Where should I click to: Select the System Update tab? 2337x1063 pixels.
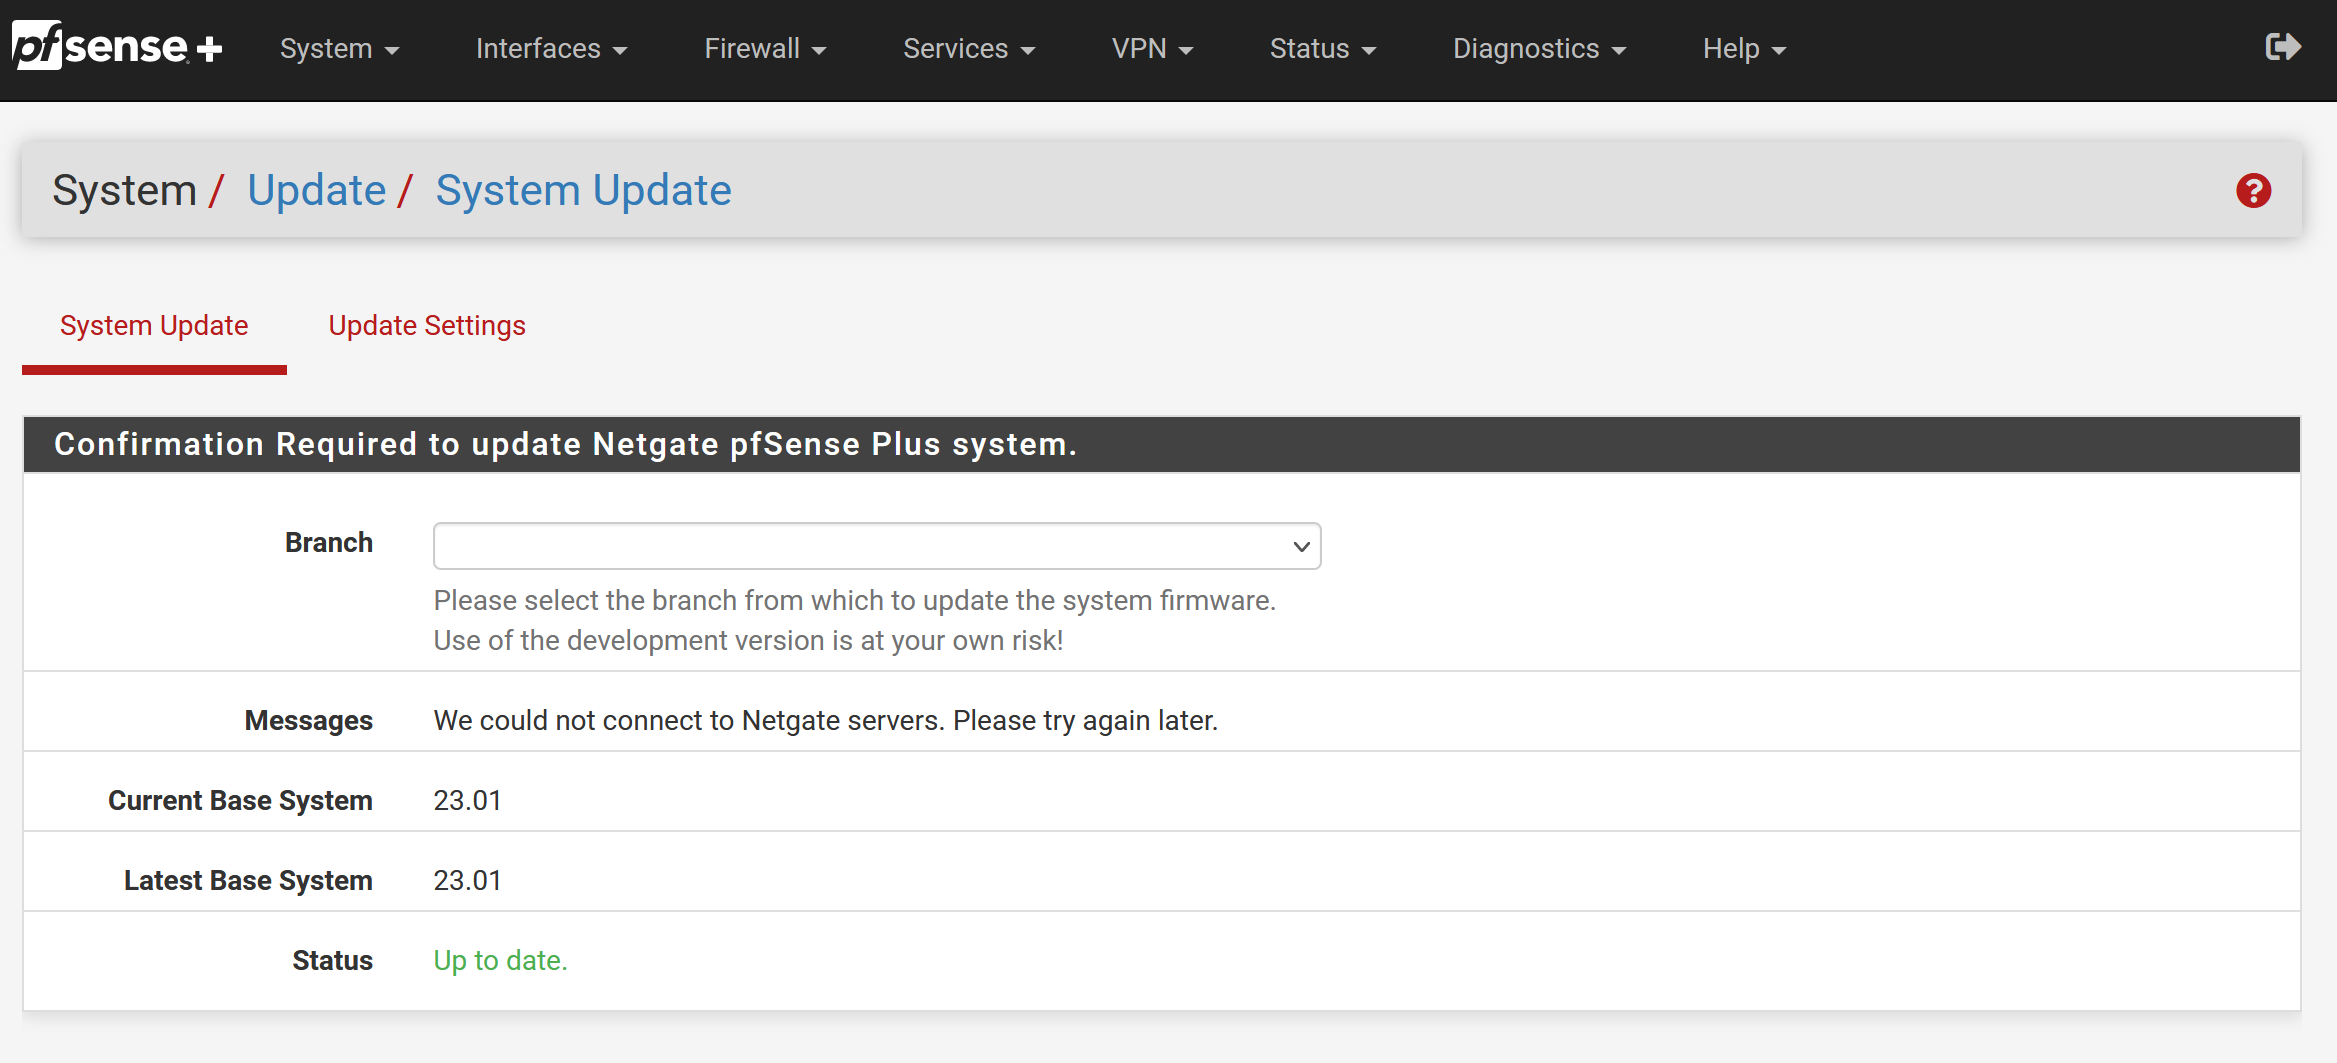pos(154,326)
